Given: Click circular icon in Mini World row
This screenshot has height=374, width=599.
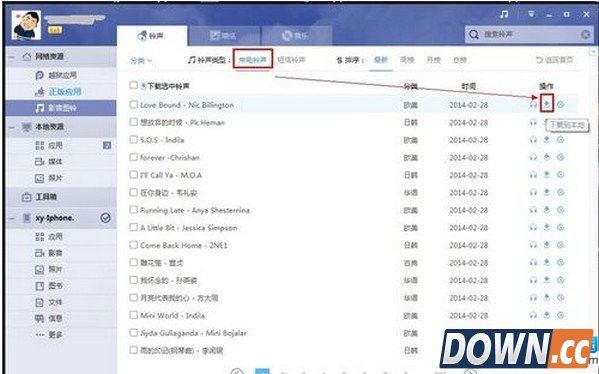Looking at the screenshot, I should pos(560,315).
